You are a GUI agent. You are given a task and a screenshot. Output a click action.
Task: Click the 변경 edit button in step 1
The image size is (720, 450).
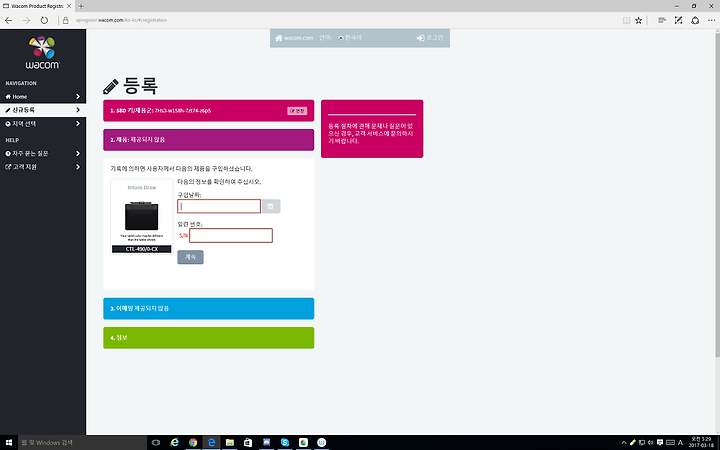(297, 111)
